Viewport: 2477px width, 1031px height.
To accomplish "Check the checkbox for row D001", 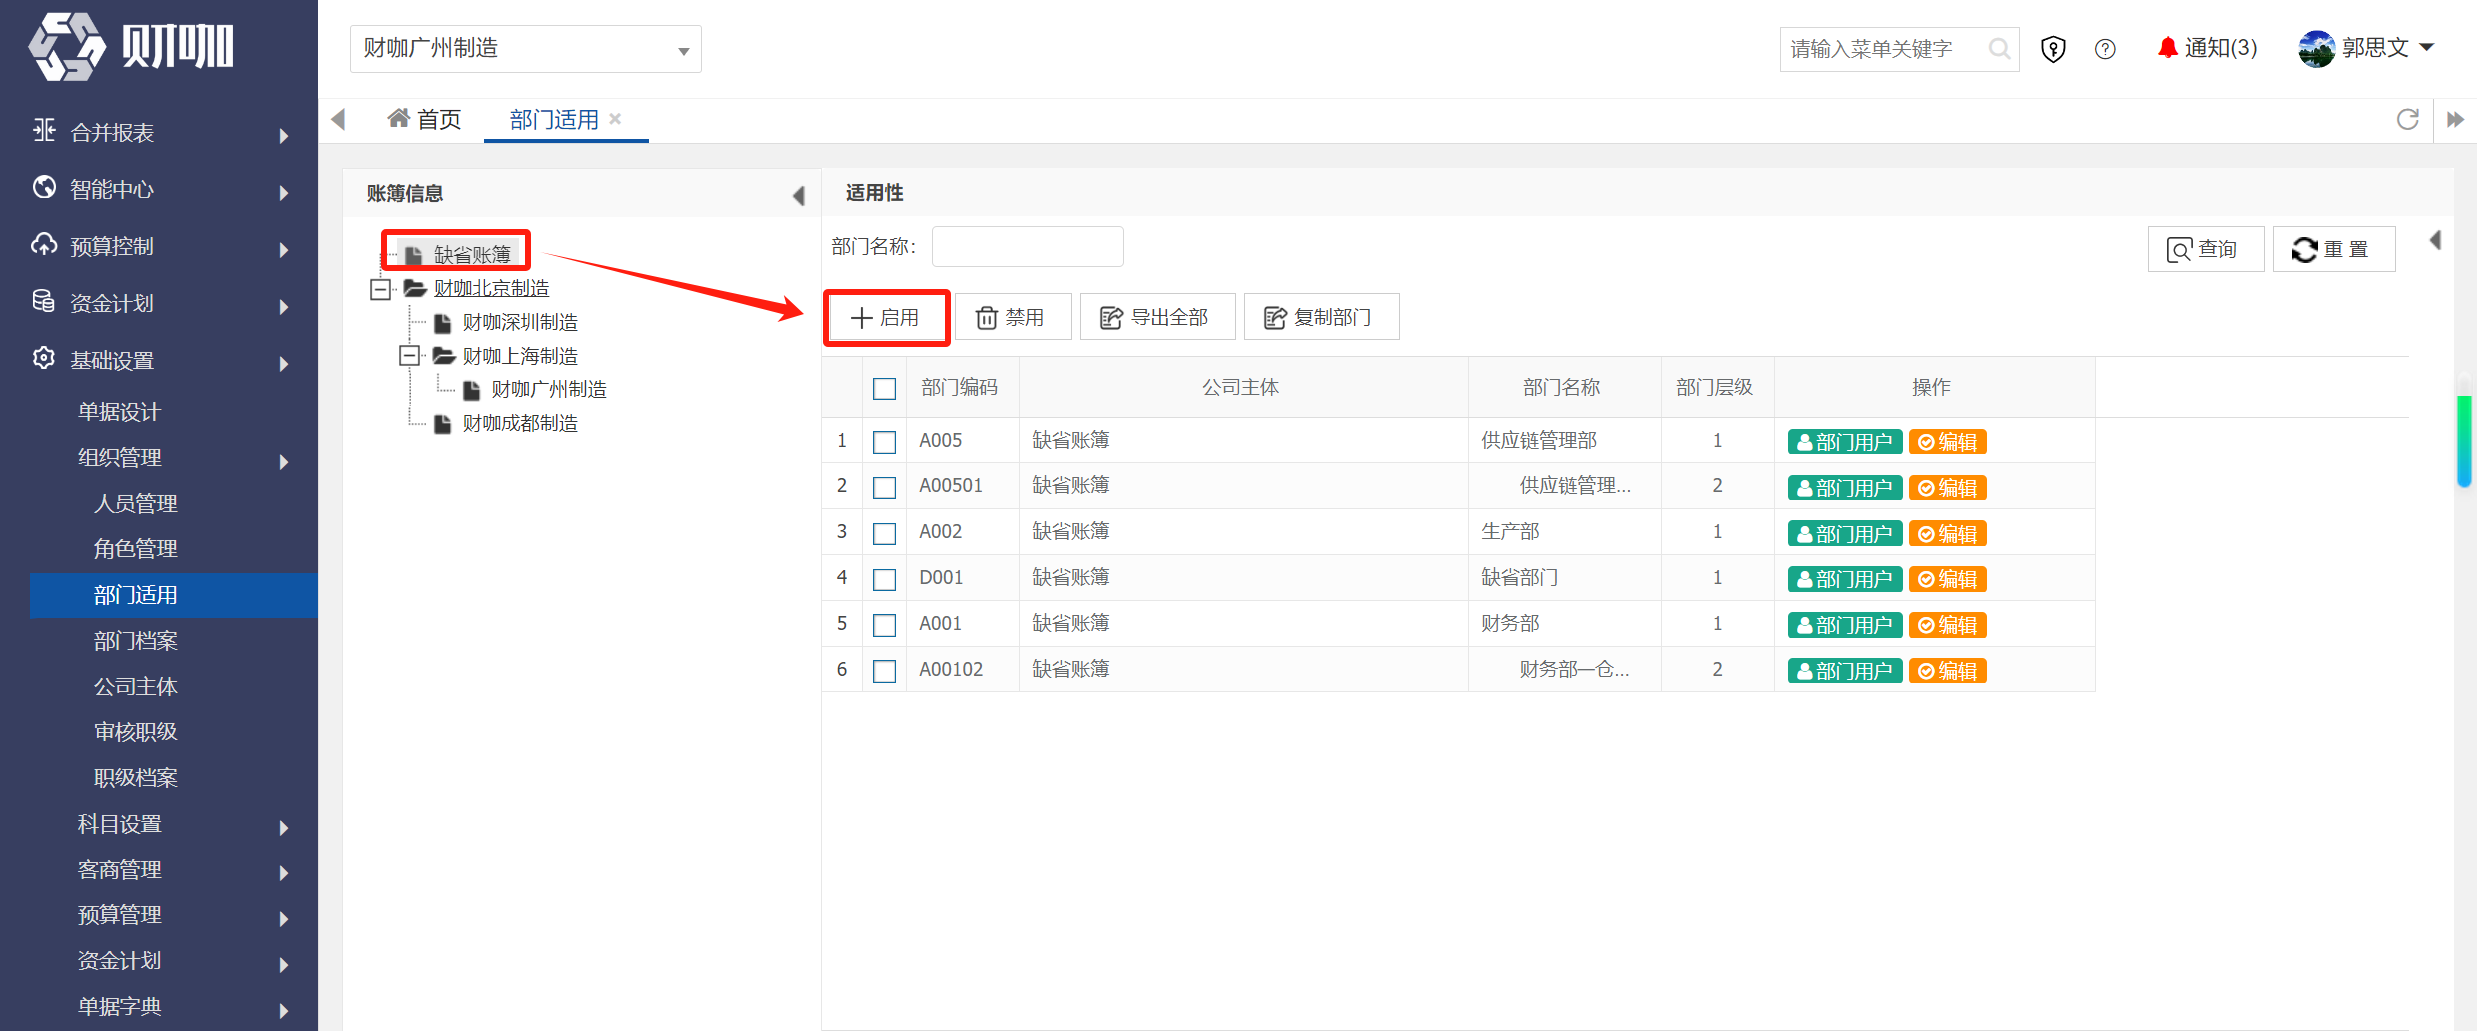I will (884, 579).
